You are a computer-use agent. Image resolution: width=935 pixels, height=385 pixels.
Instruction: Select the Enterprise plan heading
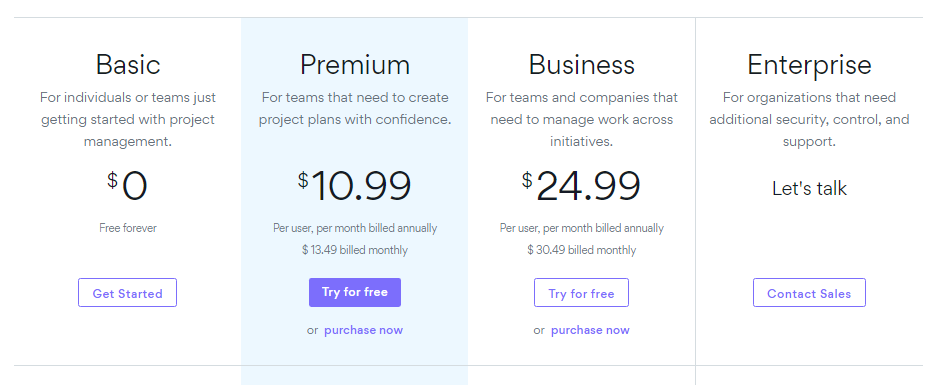point(809,64)
